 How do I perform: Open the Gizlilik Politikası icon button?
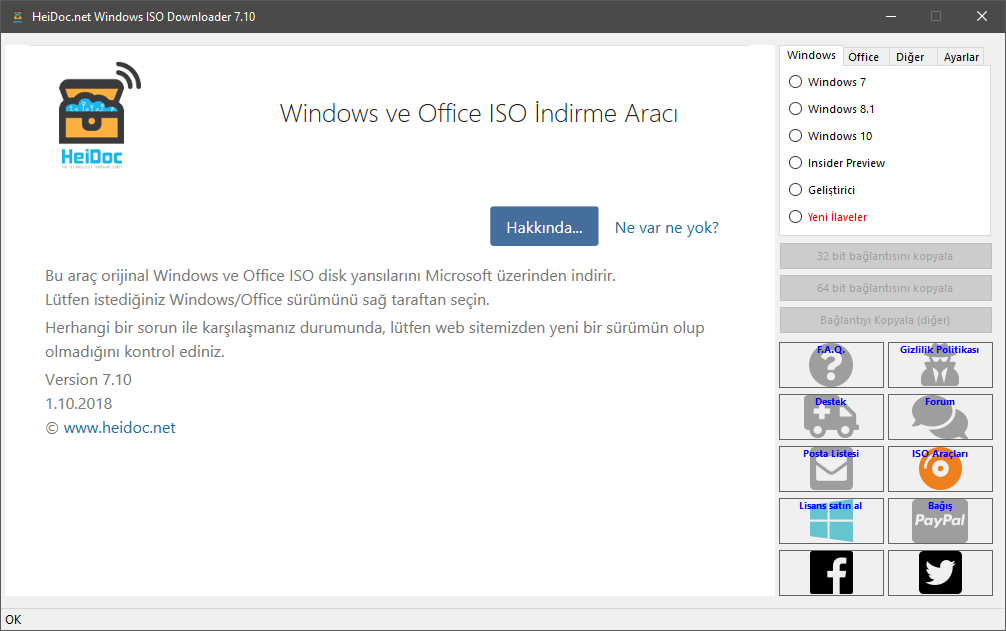(940, 365)
